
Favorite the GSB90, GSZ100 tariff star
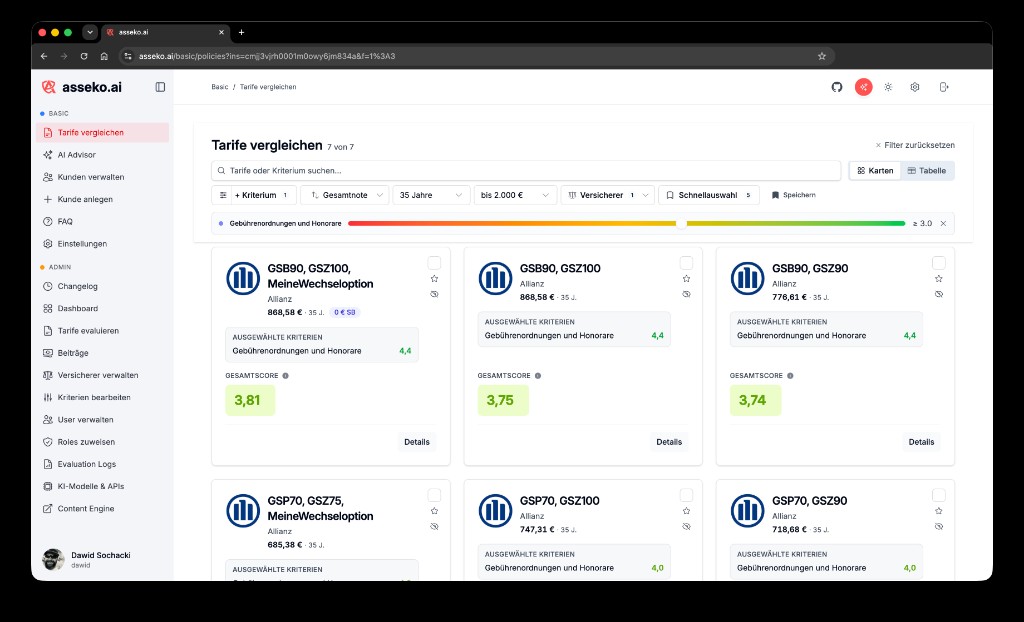(686, 278)
